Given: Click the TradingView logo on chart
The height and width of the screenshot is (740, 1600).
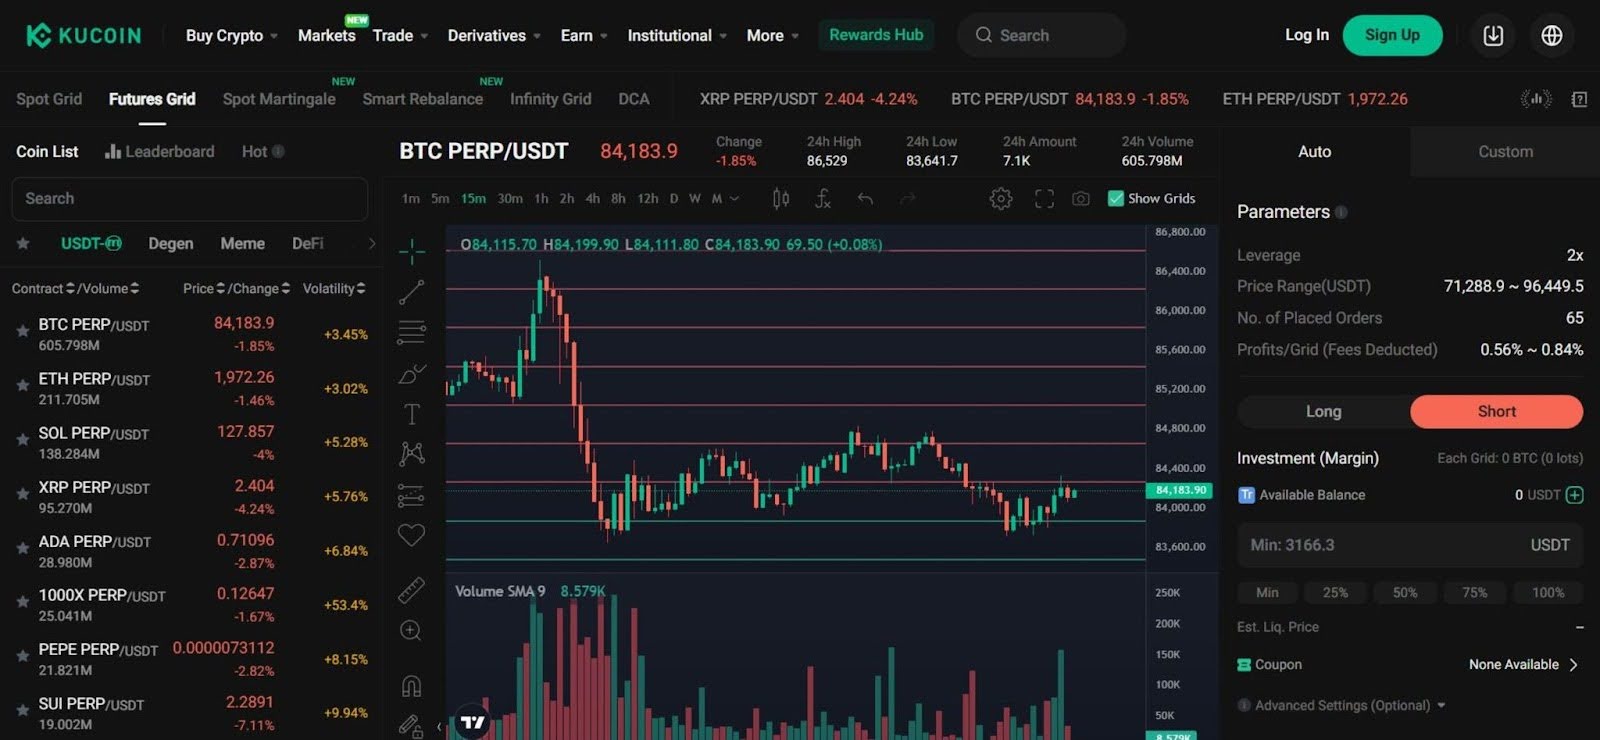Looking at the screenshot, I should 473,722.
